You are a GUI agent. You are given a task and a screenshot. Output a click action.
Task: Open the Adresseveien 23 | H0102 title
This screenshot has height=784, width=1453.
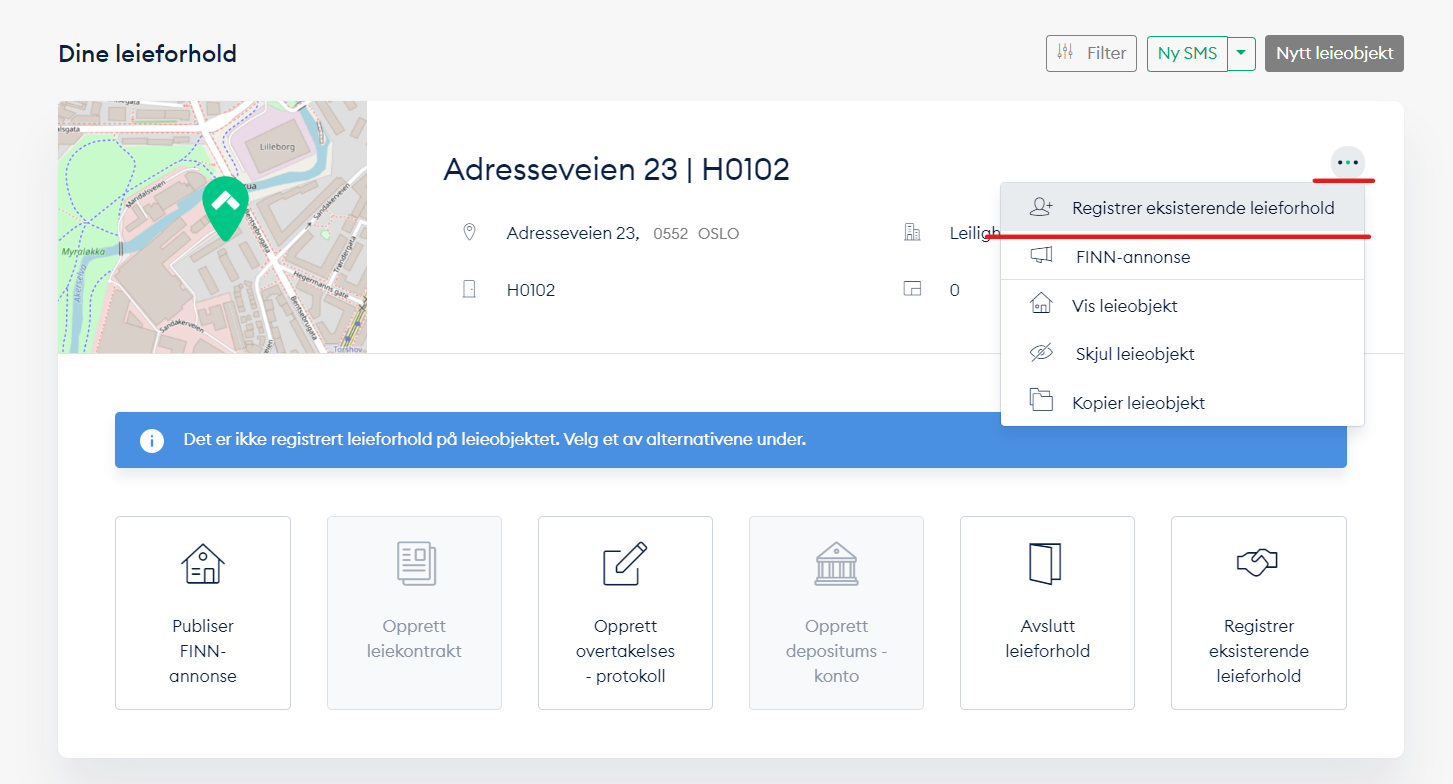(x=616, y=169)
